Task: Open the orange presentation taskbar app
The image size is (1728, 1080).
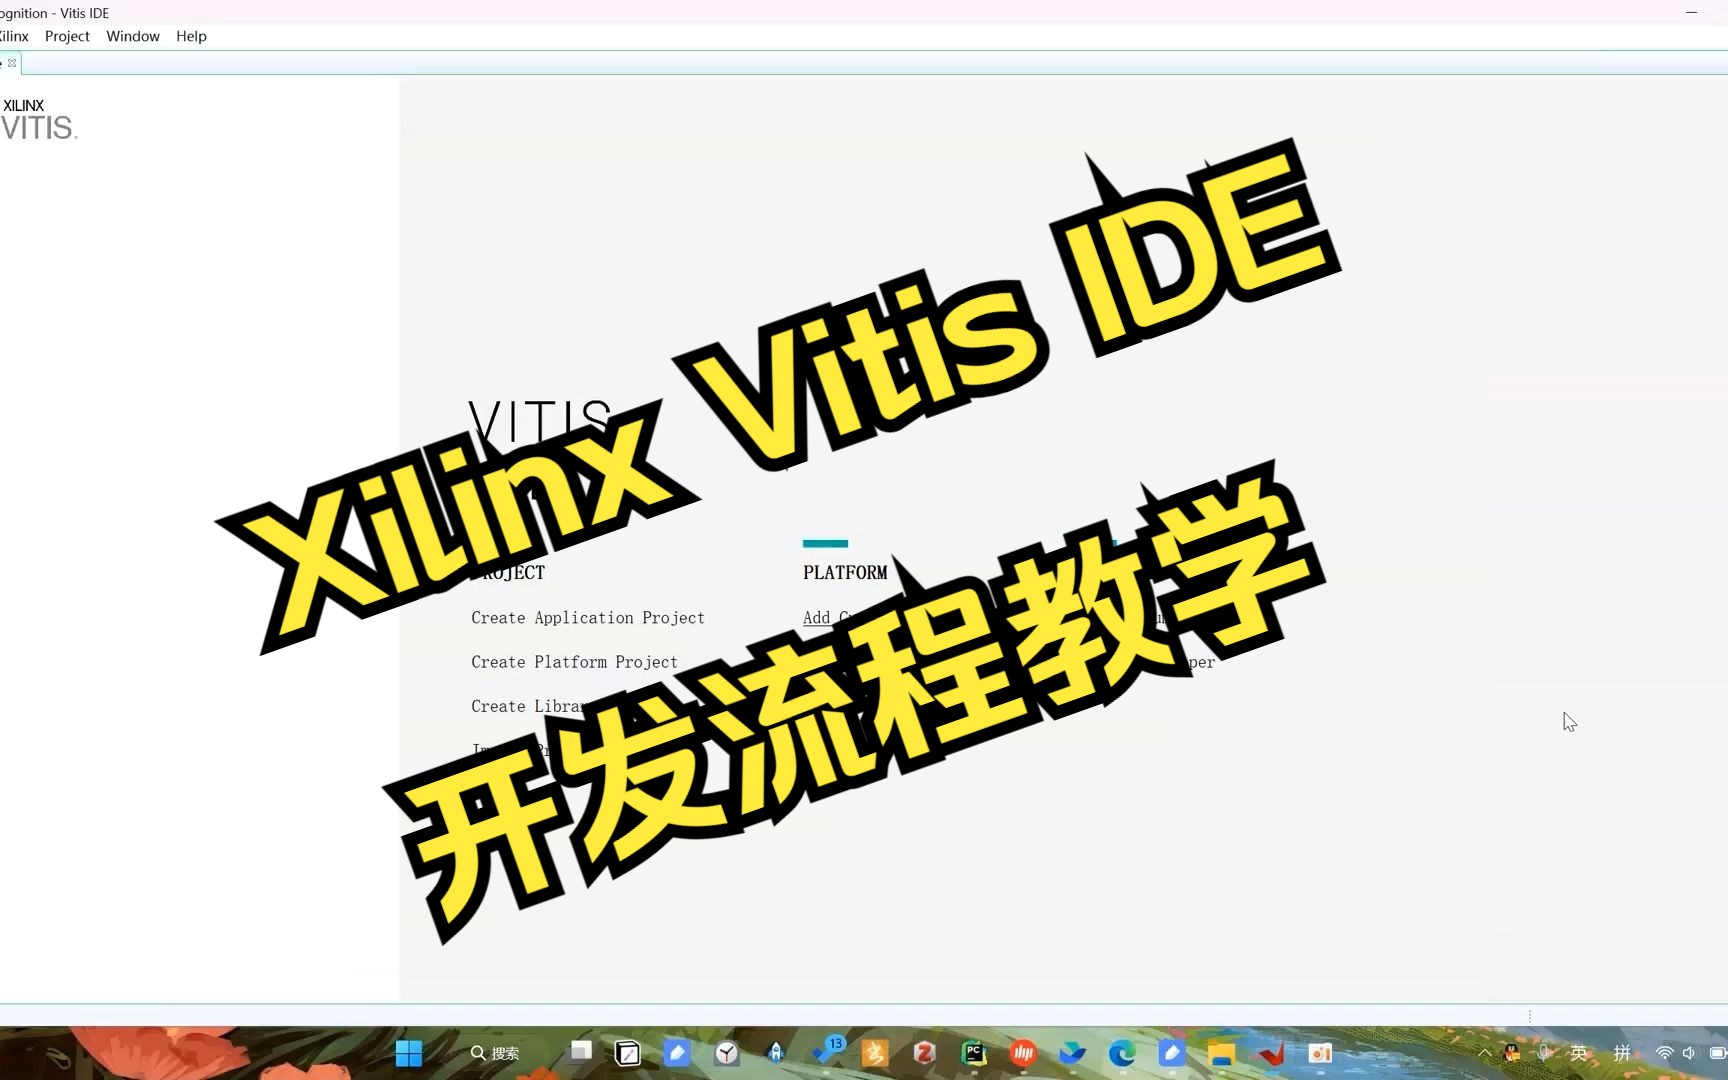Action: 1320,1053
